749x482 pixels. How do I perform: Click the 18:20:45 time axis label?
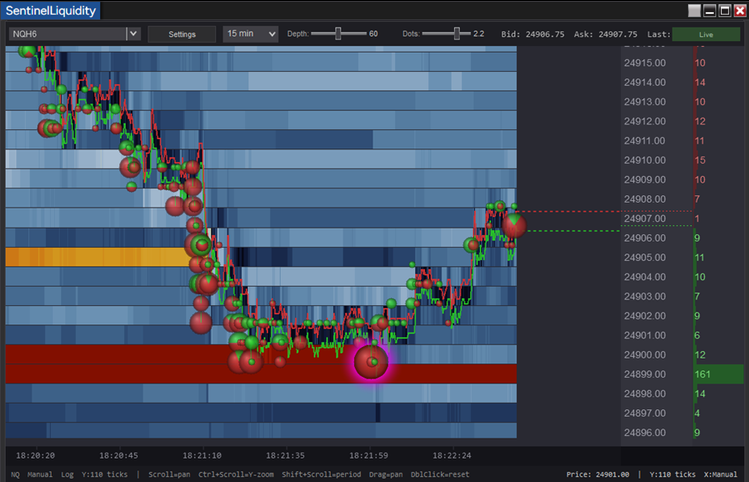(118, 456)
